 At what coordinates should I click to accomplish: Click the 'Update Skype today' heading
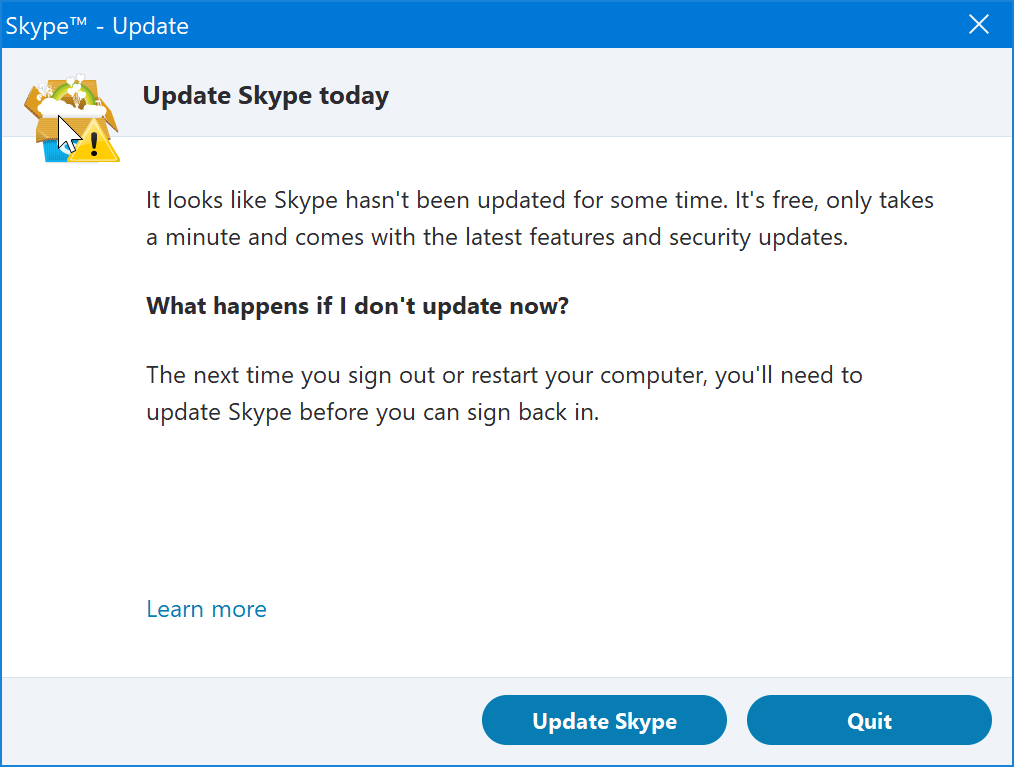point(265,96)
